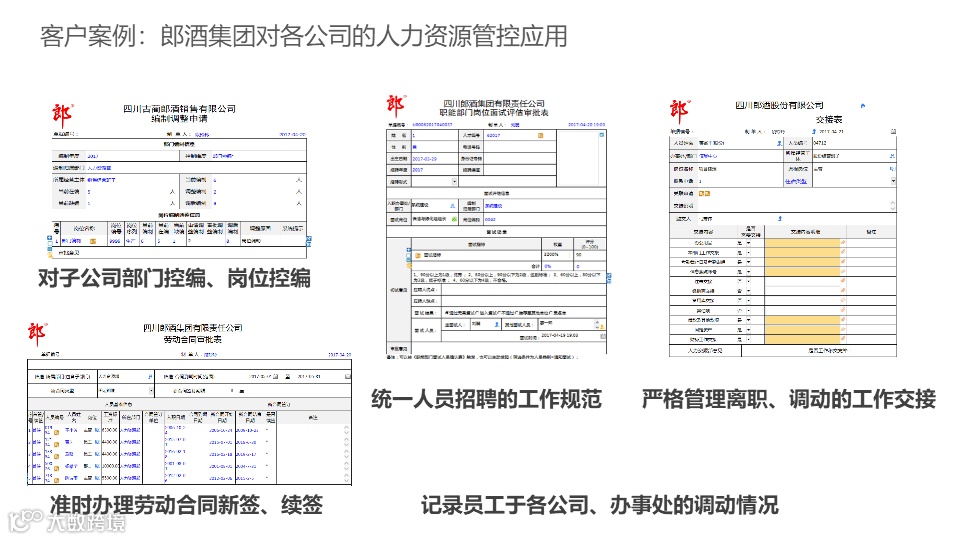
Task: Open the dropdown arrow at right of 交接表 link row
Action: pos(893,181)
